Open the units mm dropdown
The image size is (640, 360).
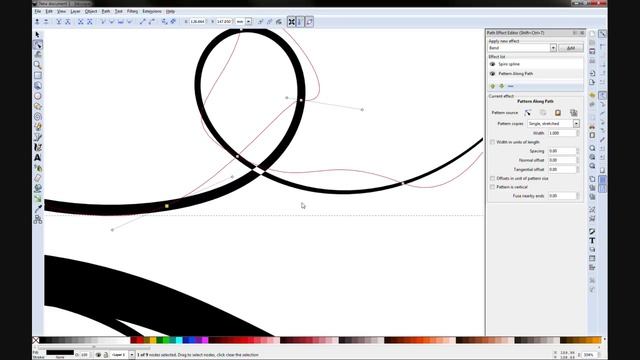click(249, 21)
